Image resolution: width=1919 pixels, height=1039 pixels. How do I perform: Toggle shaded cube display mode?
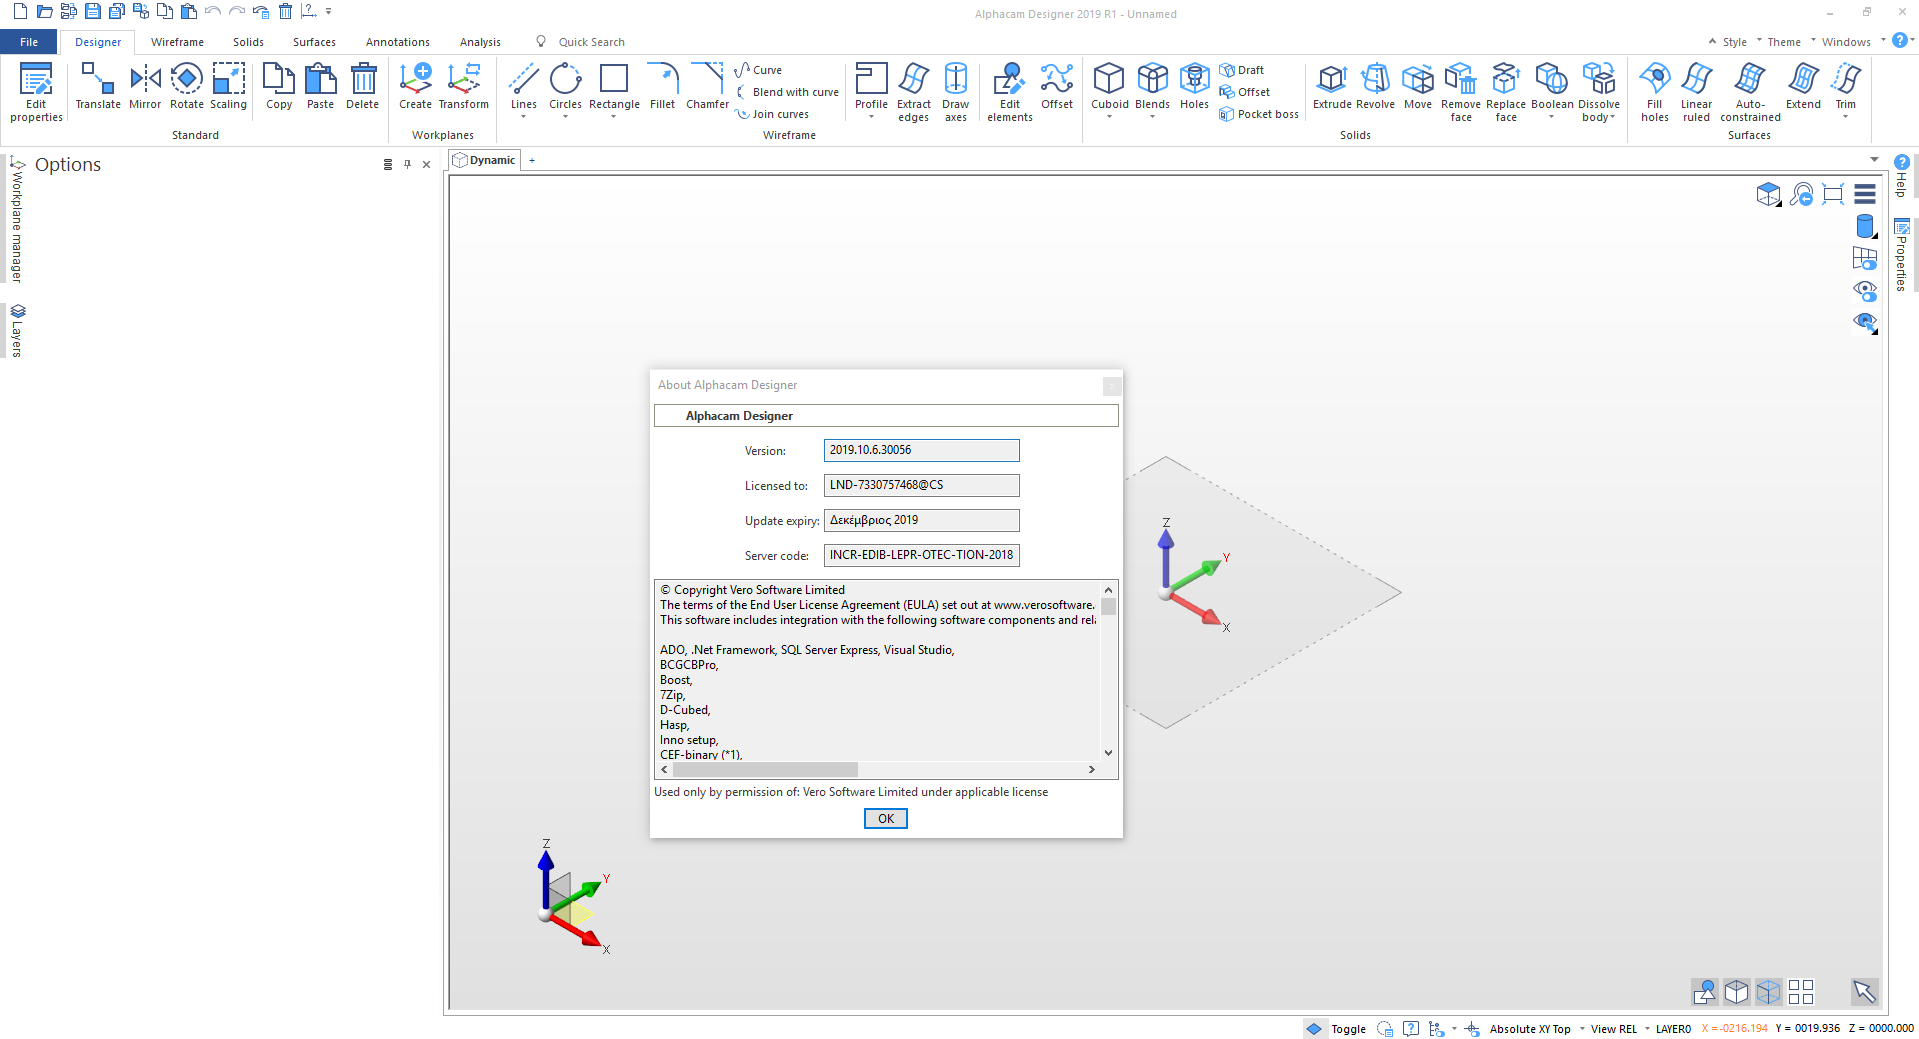[1737, 991]
